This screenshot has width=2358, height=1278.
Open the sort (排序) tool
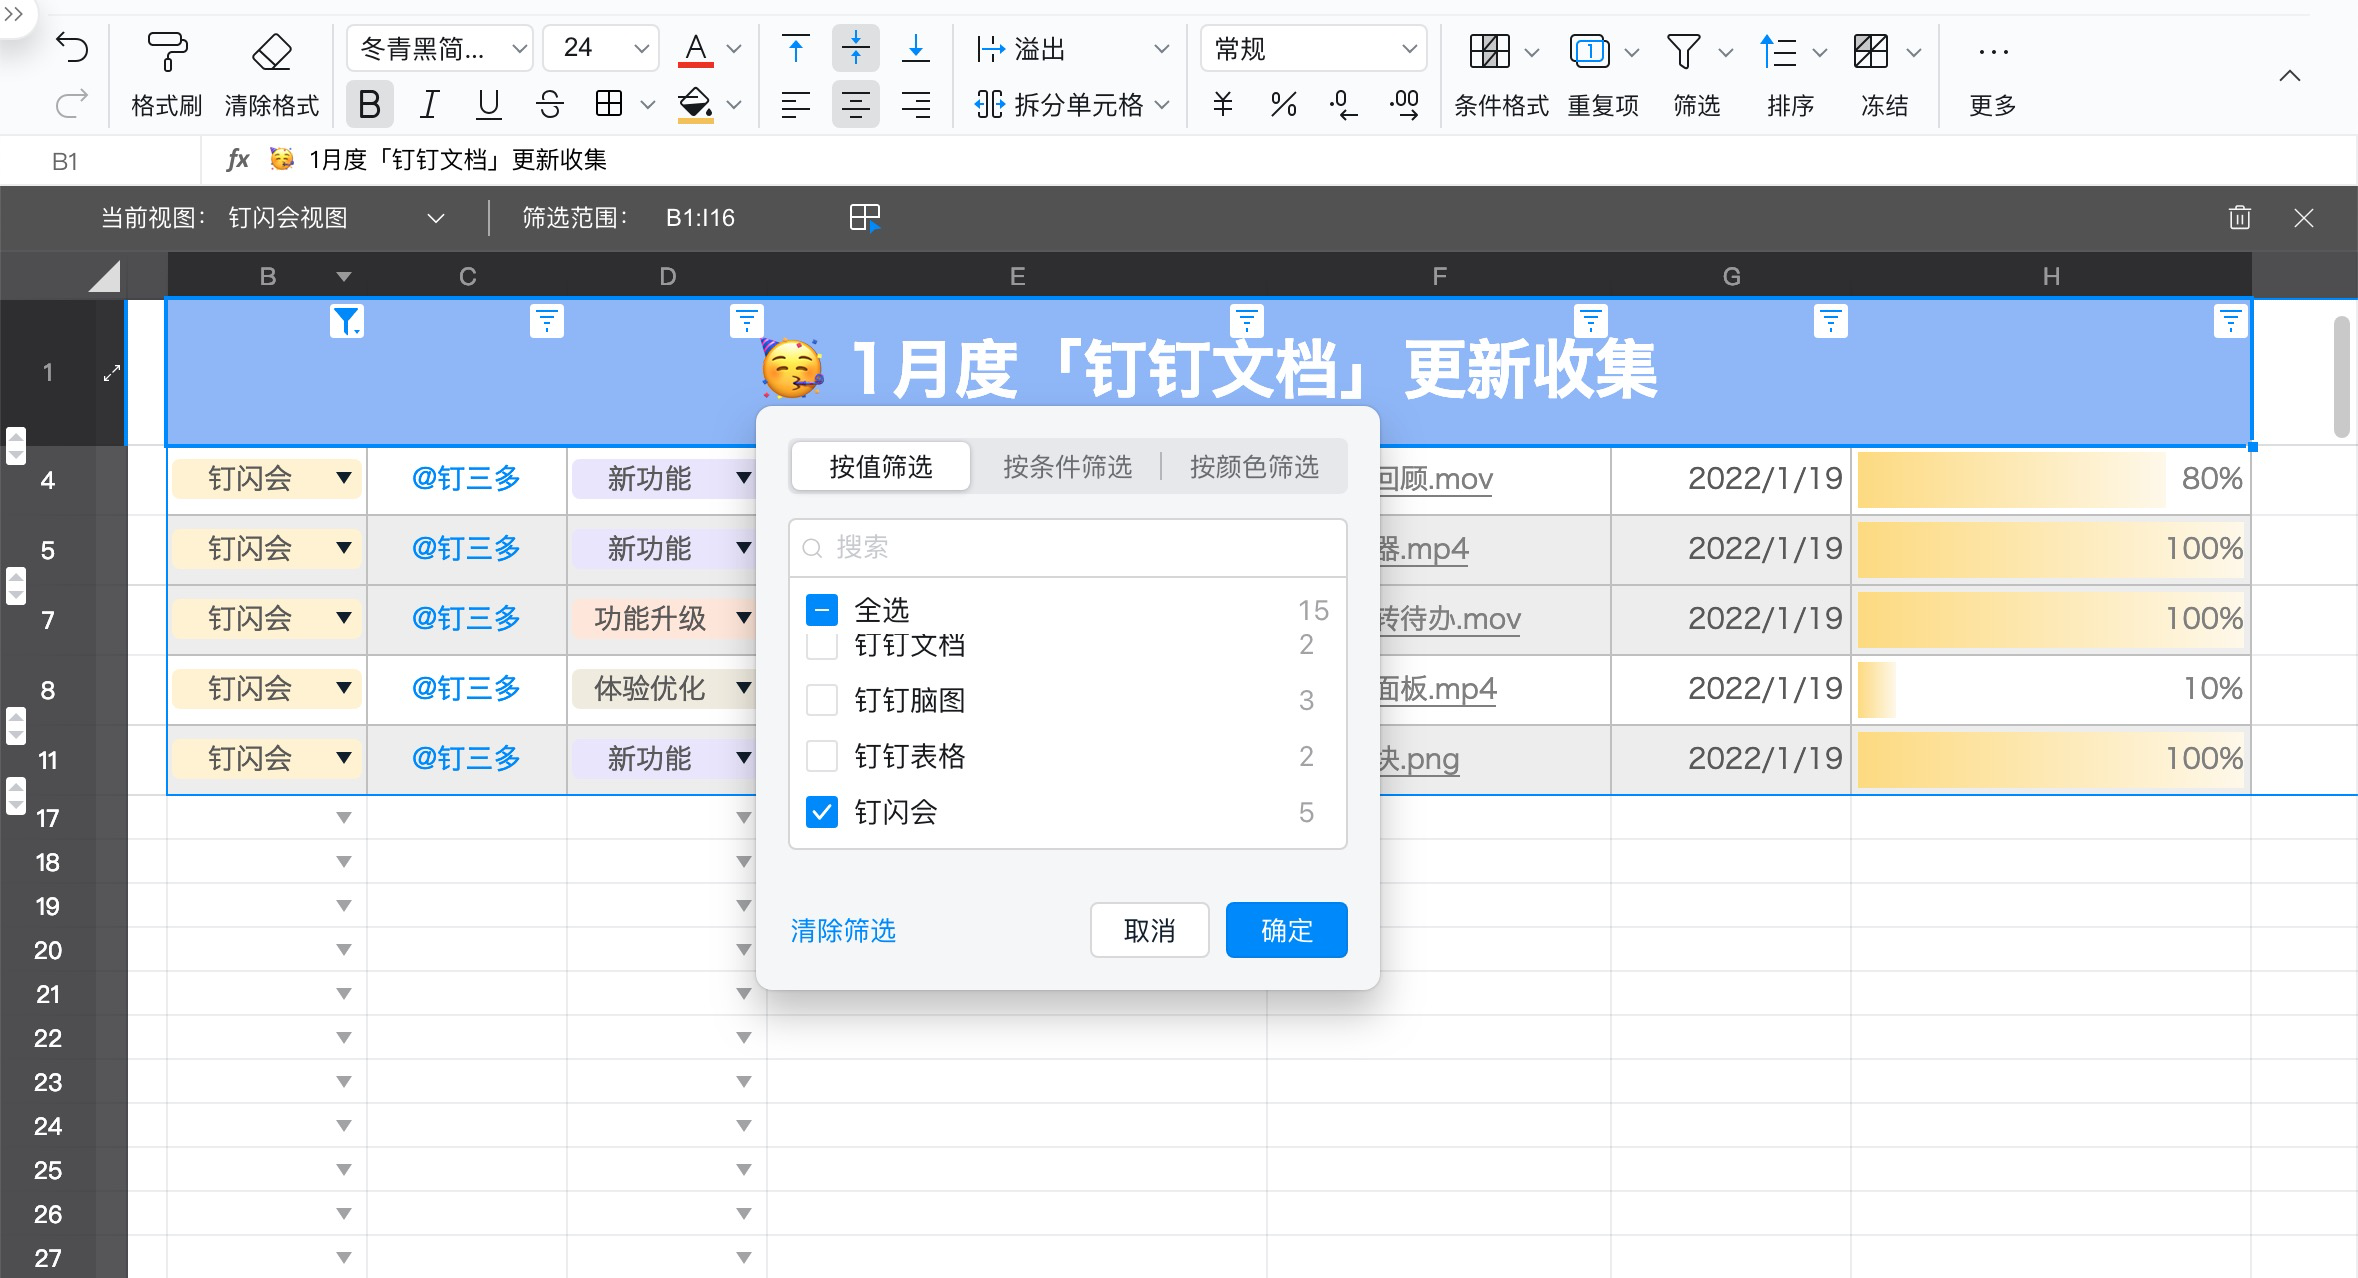(x=1780, y=50)
